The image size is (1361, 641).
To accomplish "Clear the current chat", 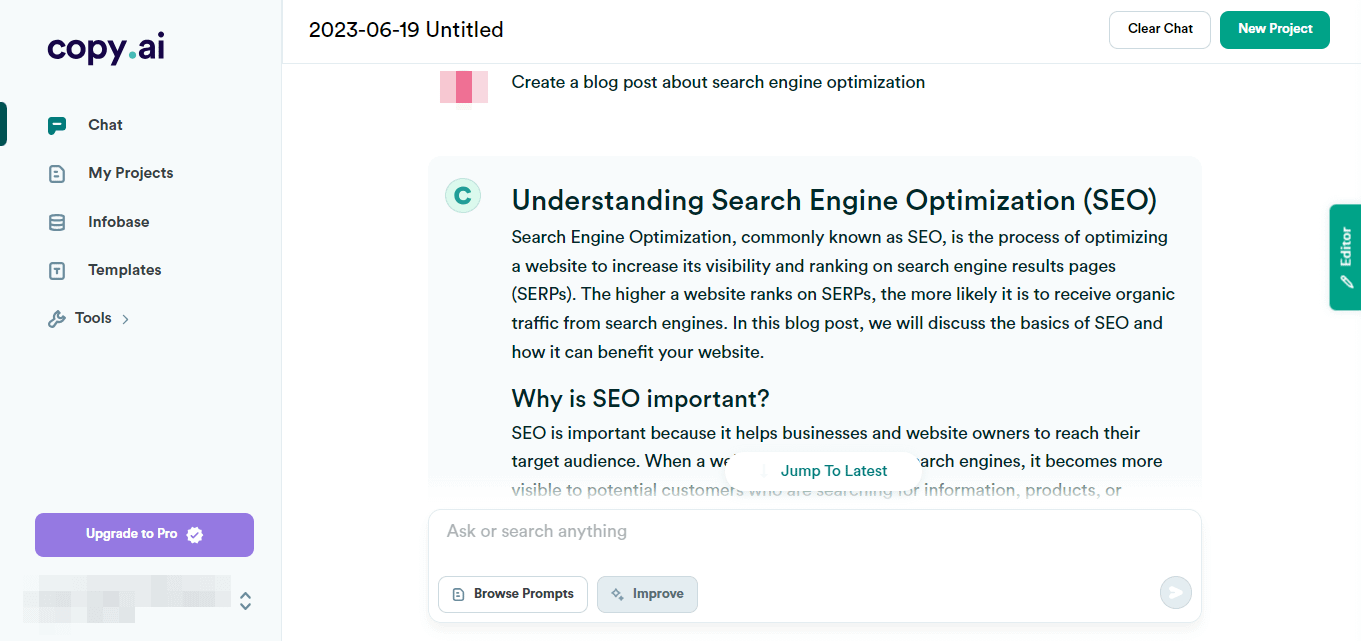I will click(x=1159, y=29).
